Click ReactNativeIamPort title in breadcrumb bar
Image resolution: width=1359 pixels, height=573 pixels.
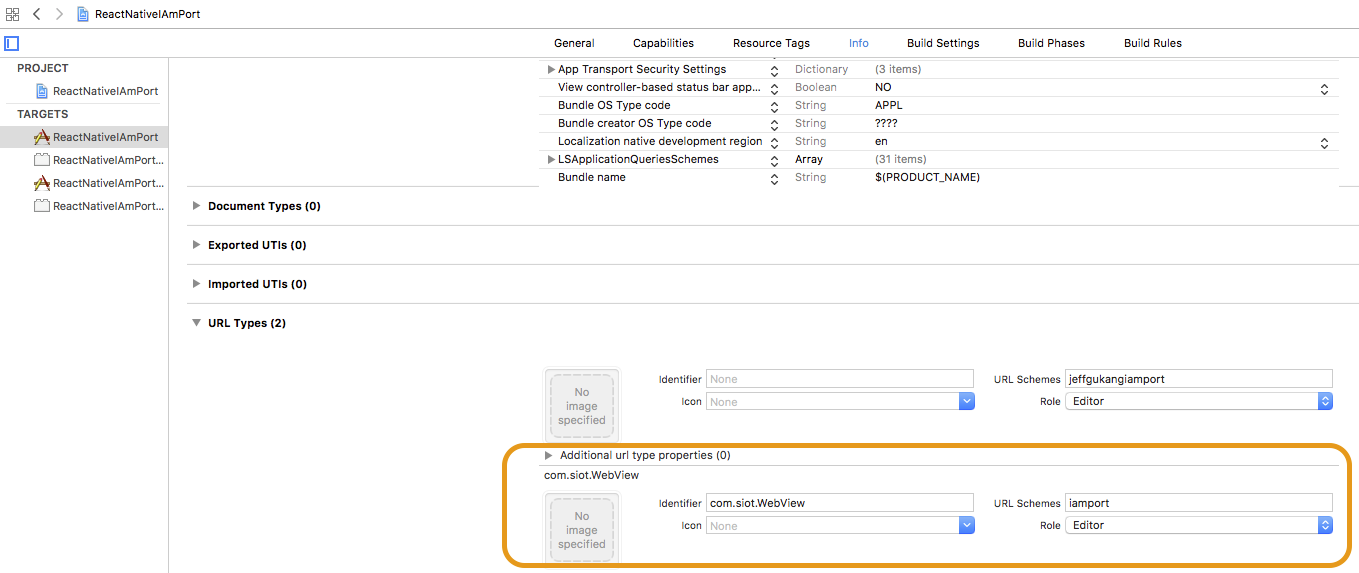pos(147,14)
